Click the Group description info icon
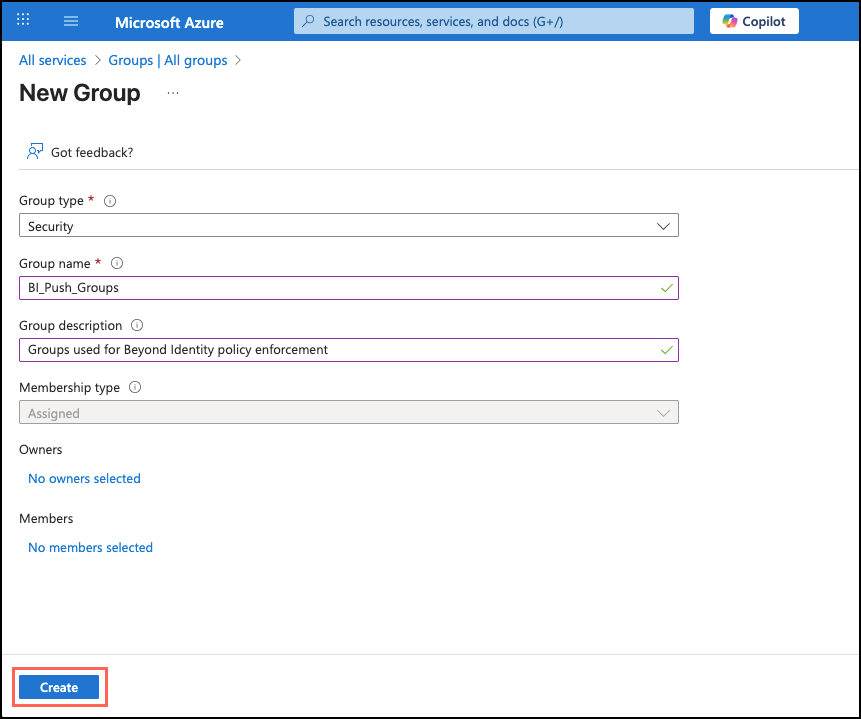This screenshot has width=861, height=719. pyautogui.click(x=137, y=325)
